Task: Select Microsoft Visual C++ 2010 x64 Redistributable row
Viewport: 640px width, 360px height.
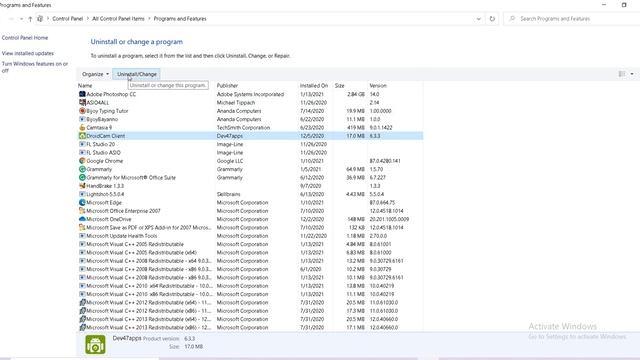Action: click(250, 286)
